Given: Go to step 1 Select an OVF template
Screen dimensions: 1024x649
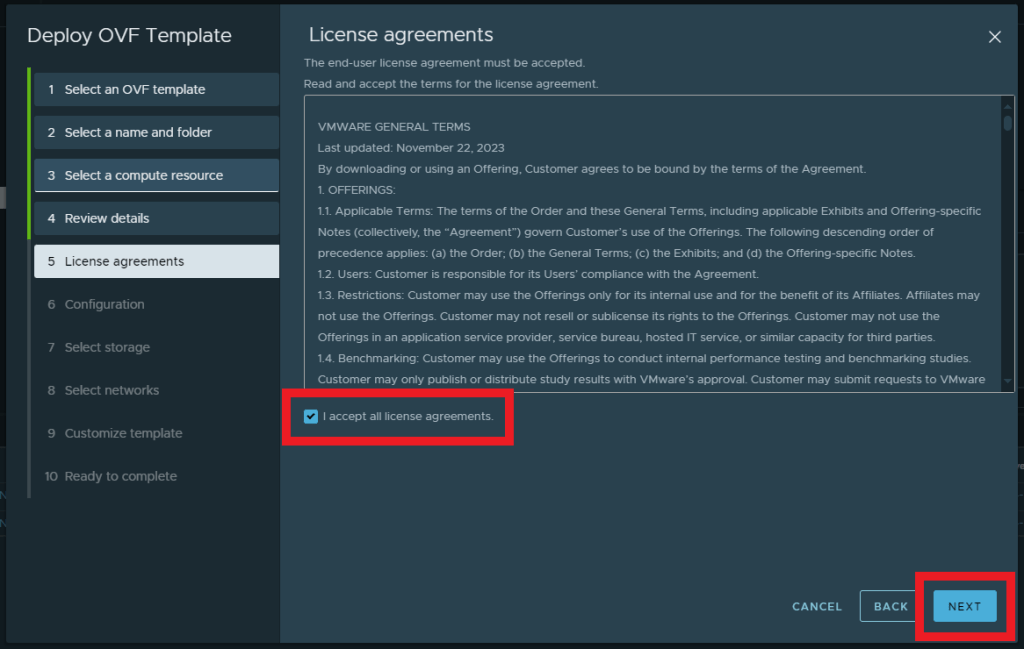Looking at the screenshot, I should coord(156,89).
